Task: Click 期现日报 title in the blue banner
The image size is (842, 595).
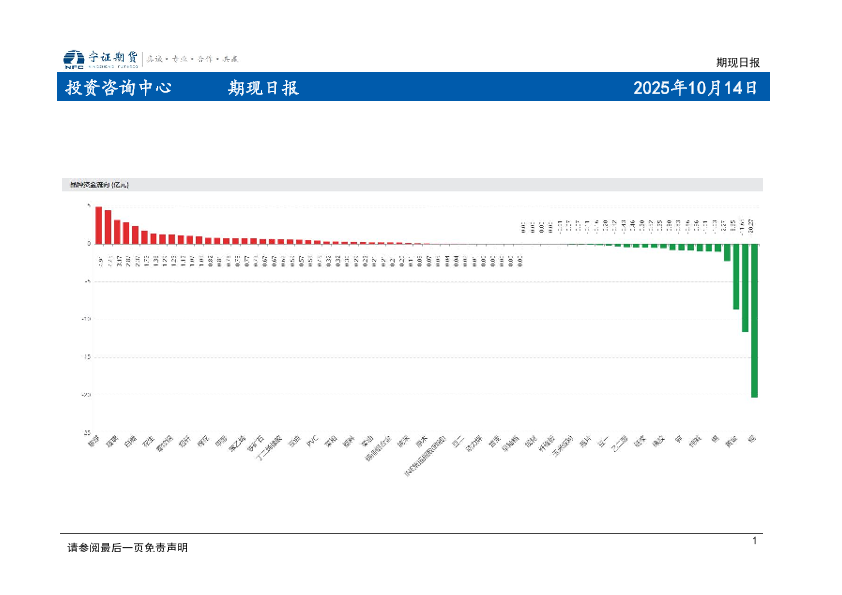Action: tap(263, 88)
